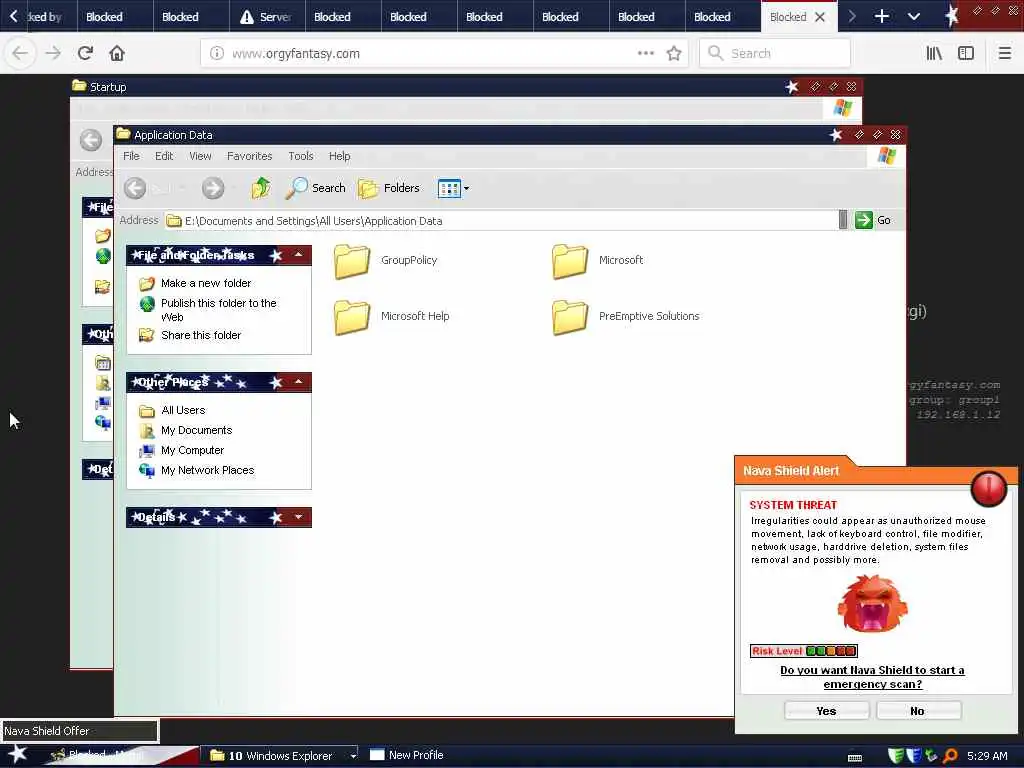1024x768 pixels.
Task: Click the Risk Level meter
Action: (x=803, y=651)
